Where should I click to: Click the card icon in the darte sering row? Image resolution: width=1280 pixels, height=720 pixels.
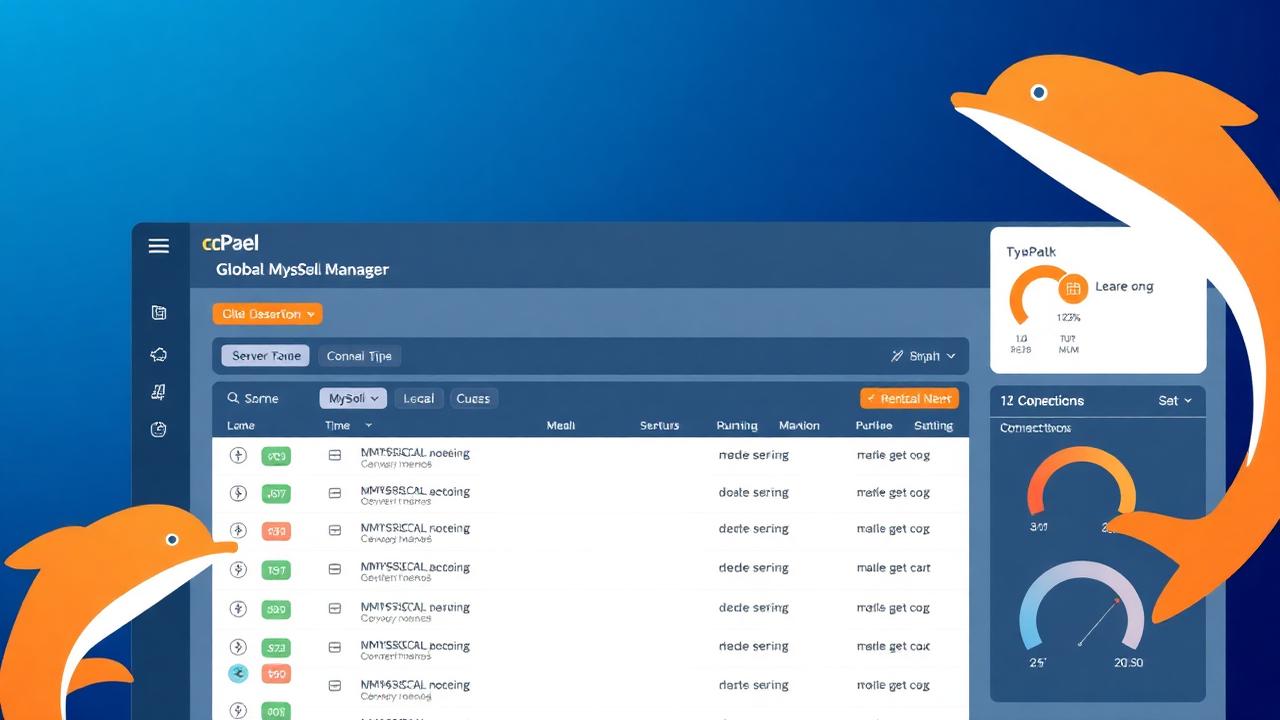pos(335,686)
